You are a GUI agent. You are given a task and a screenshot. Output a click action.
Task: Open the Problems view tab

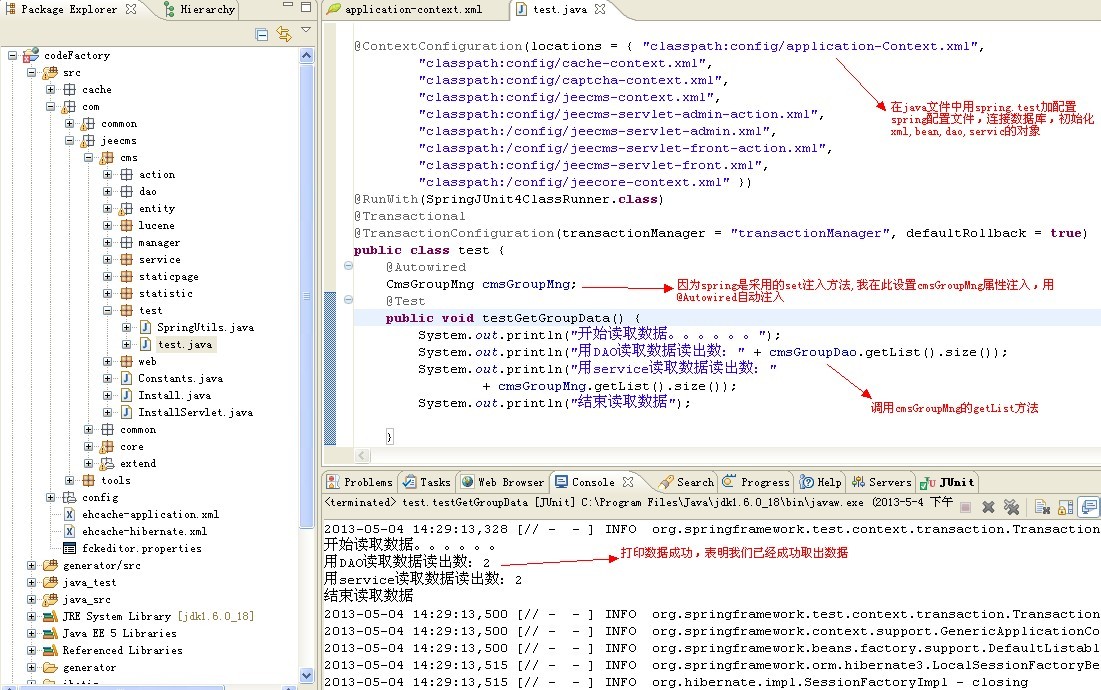coord(360,482)
